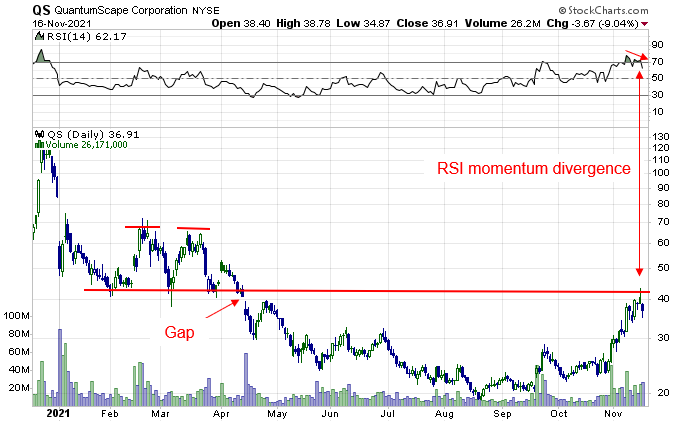Click the Apr label on time axis
683x426 pixels.
tap(221, 414)
